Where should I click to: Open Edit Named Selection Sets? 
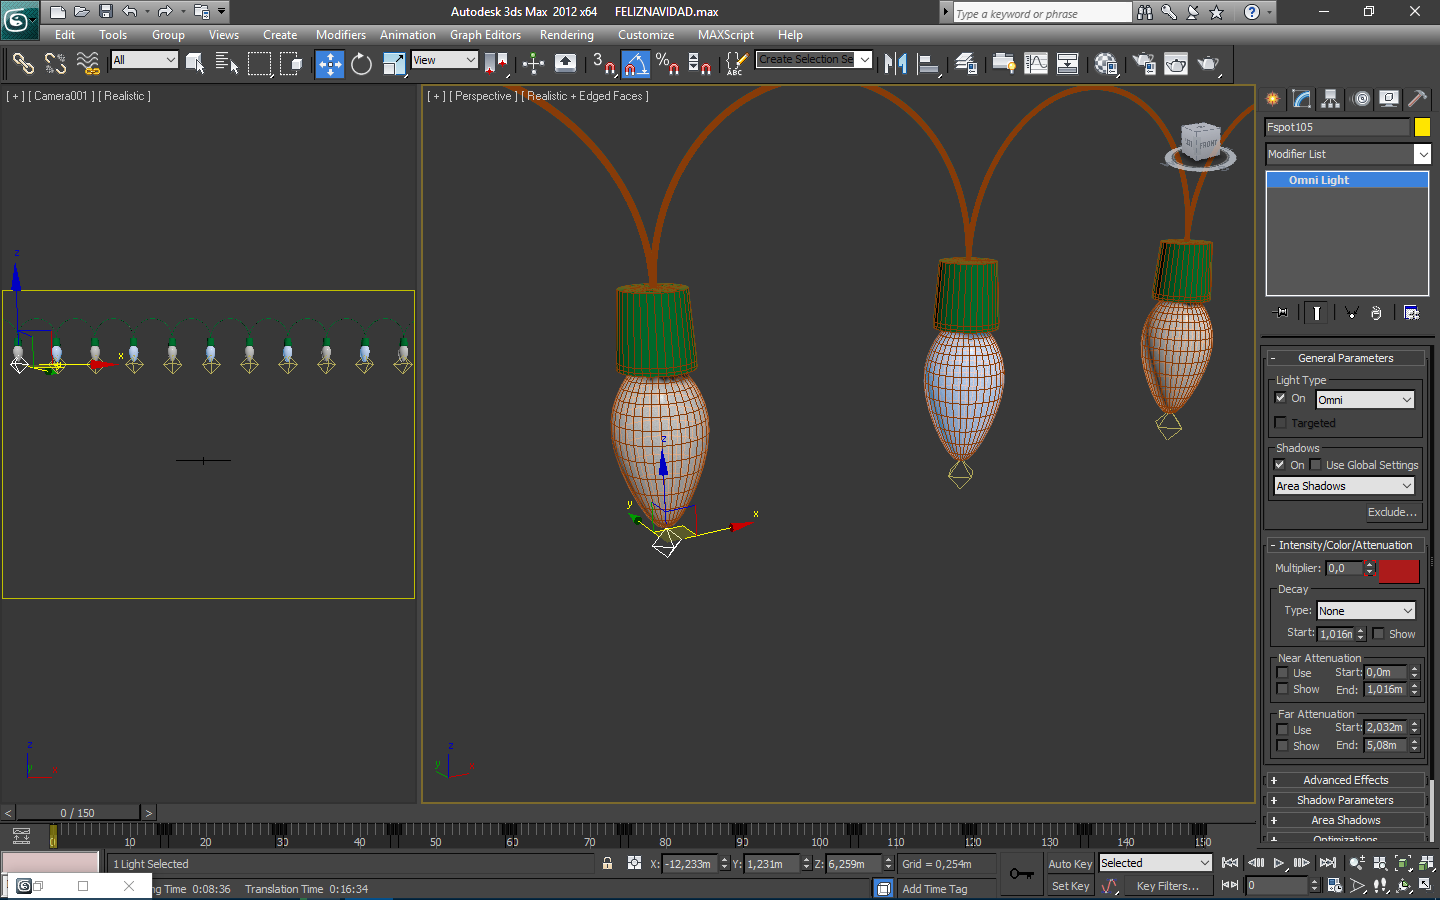(736, 64)
